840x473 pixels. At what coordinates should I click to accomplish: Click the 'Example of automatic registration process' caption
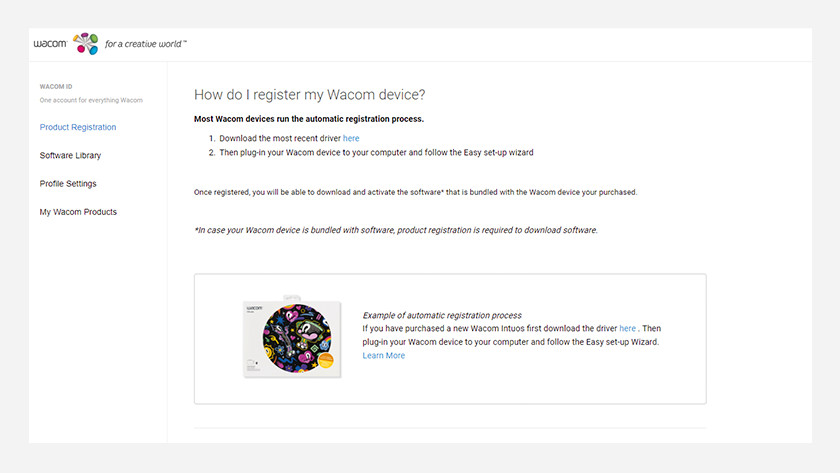coord(442,315)
